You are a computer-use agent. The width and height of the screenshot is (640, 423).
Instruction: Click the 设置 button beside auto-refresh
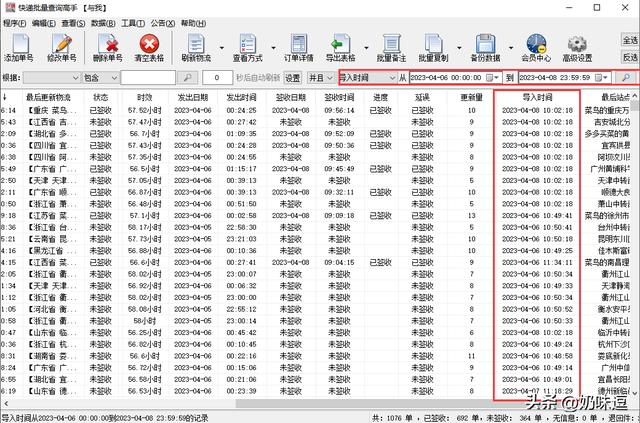[291, 77]
